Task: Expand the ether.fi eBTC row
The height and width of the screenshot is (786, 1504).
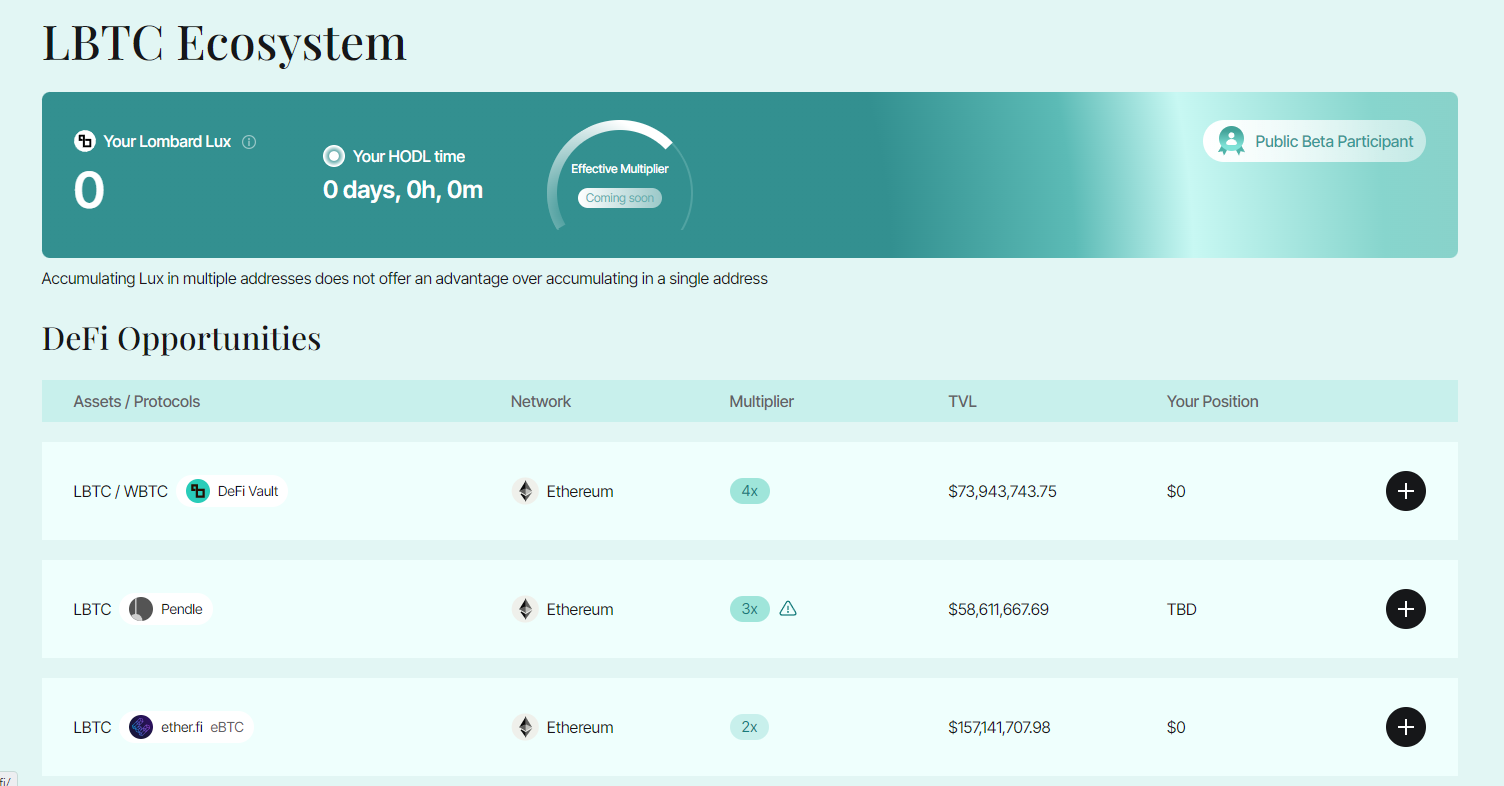Action: pyautogui.click(x=1405, y=727)
